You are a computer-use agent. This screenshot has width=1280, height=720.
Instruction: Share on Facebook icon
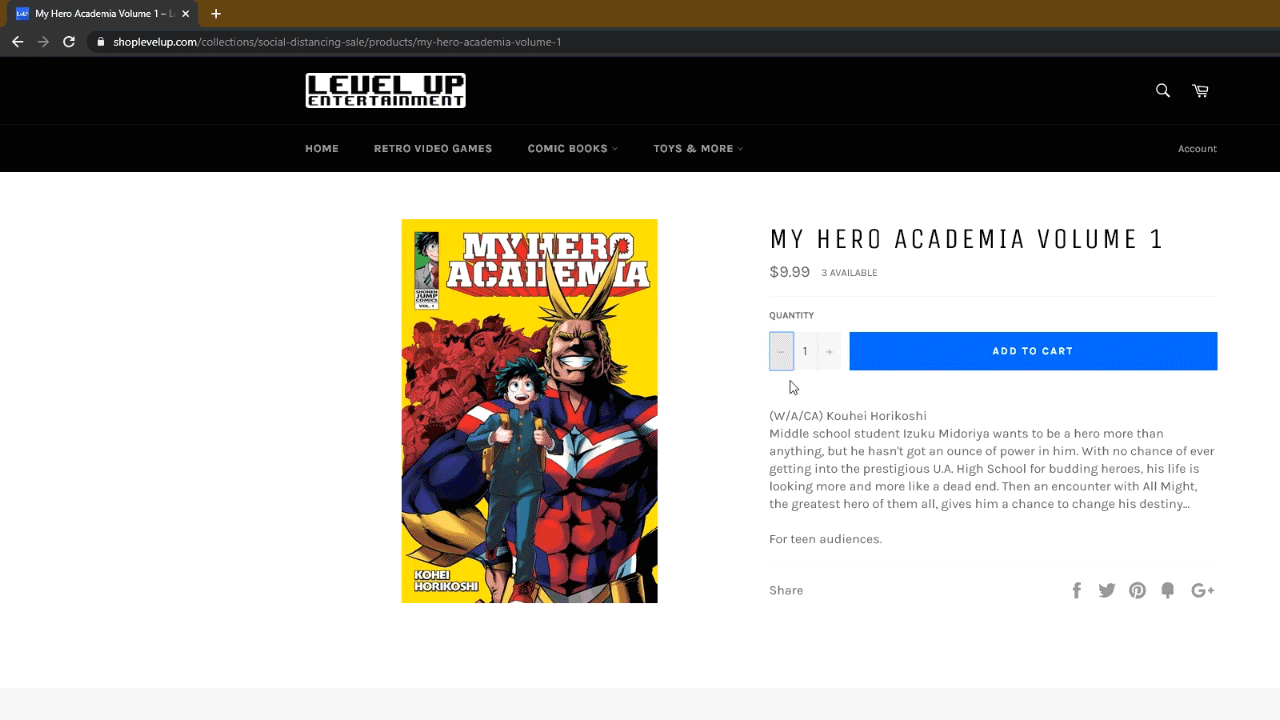click(x=1077, y=590)
